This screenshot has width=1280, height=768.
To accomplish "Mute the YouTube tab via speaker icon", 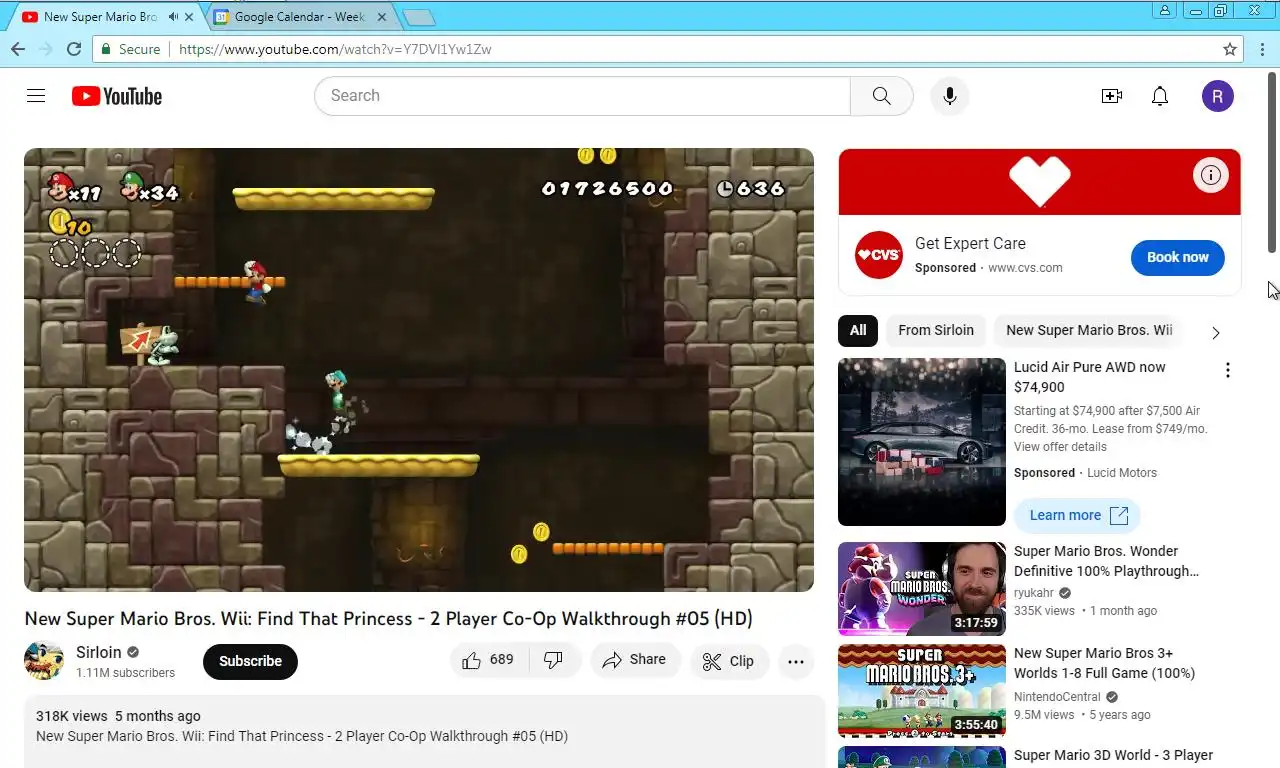I will (x=174, y=17).
